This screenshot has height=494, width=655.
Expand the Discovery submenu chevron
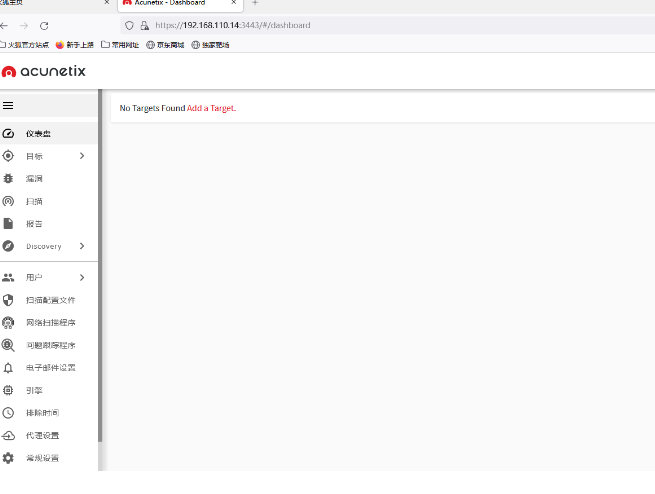[x=82, y=246]
